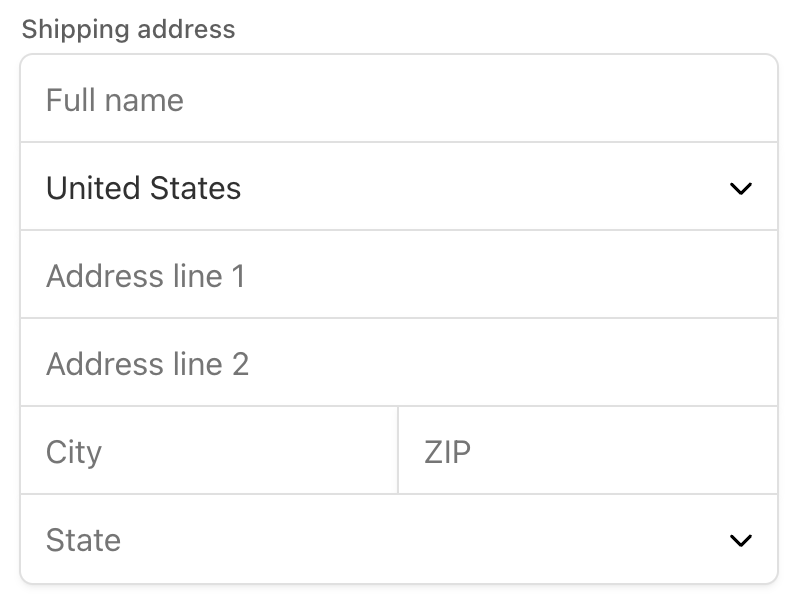This screenshot has height=608, width=800.
Task: Open the United States country dropdown
Action: [x=398, y=188]
